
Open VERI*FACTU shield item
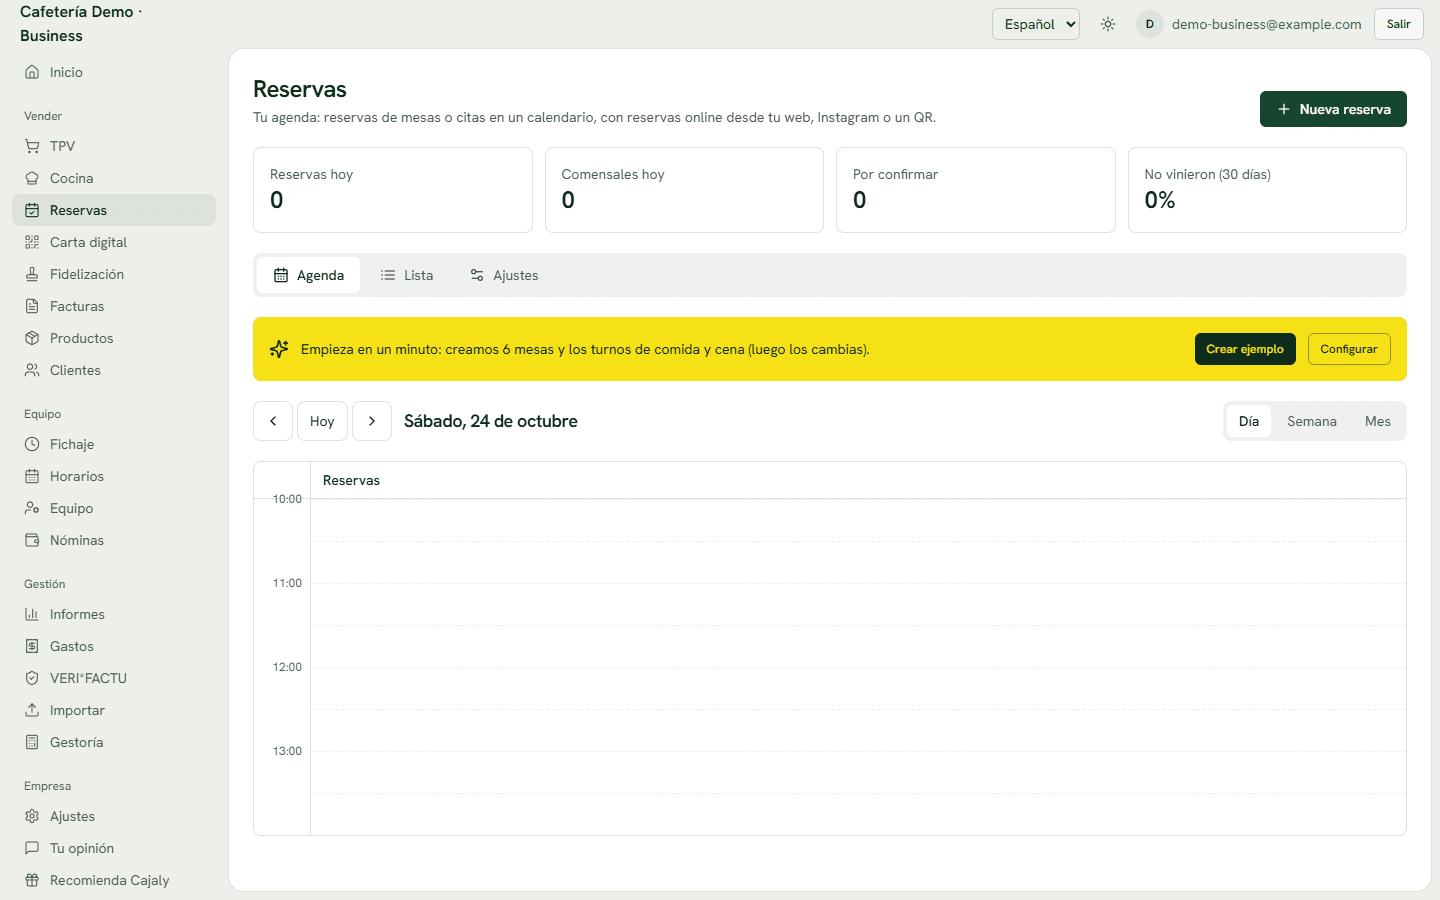tap(114, 678)
